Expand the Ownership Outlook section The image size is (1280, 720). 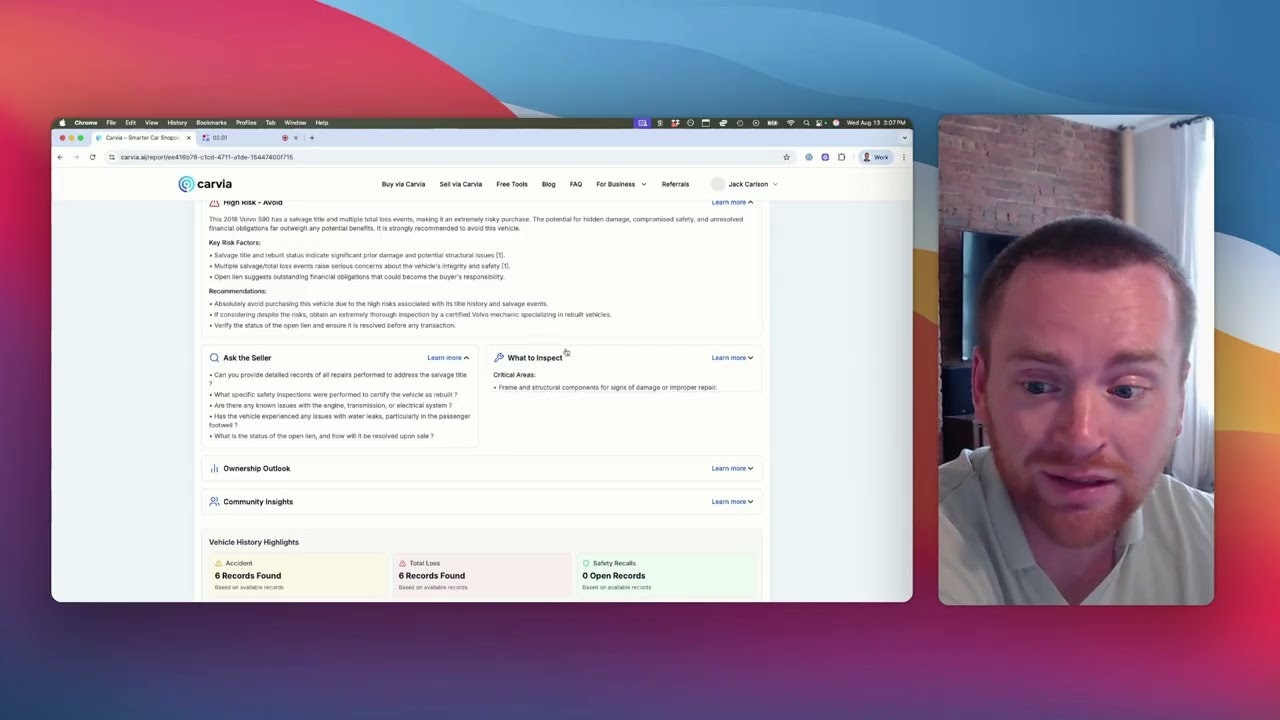coord(482,468)
